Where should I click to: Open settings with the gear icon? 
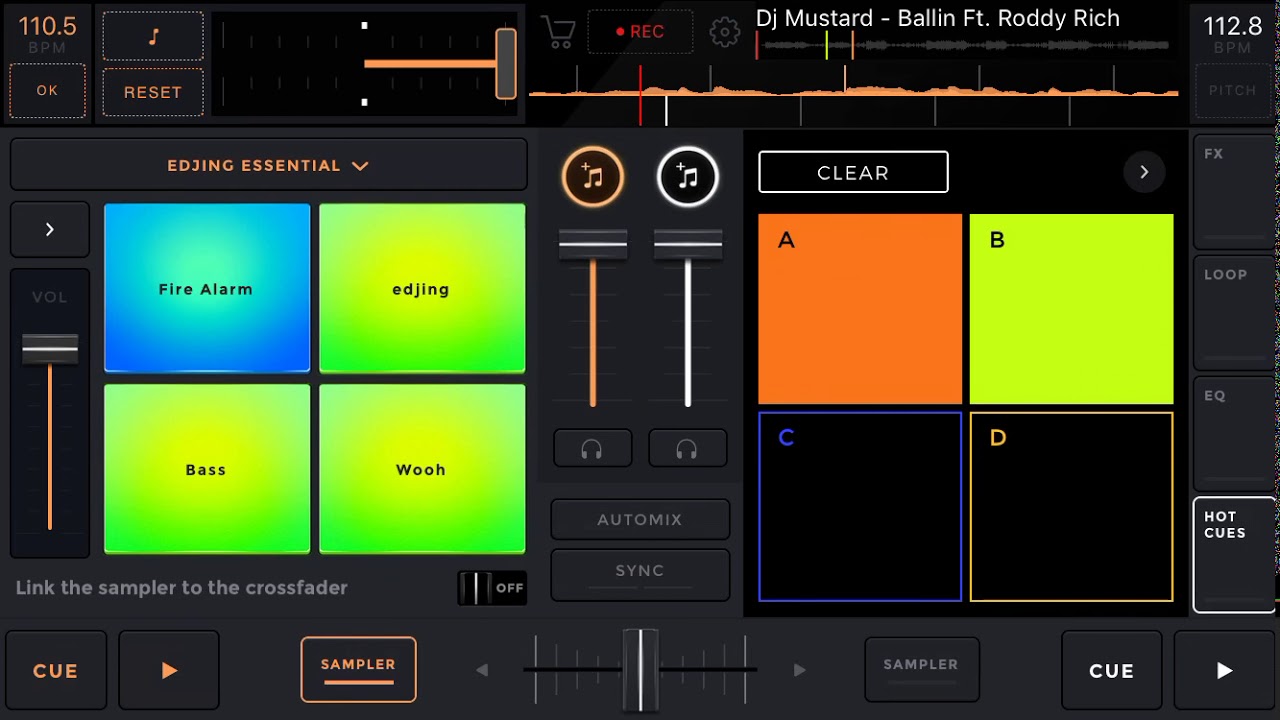coord(724,32)
